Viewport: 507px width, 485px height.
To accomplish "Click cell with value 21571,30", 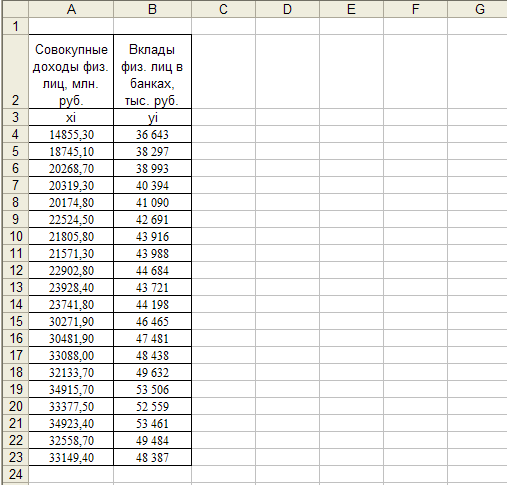I will click(71, 253).
